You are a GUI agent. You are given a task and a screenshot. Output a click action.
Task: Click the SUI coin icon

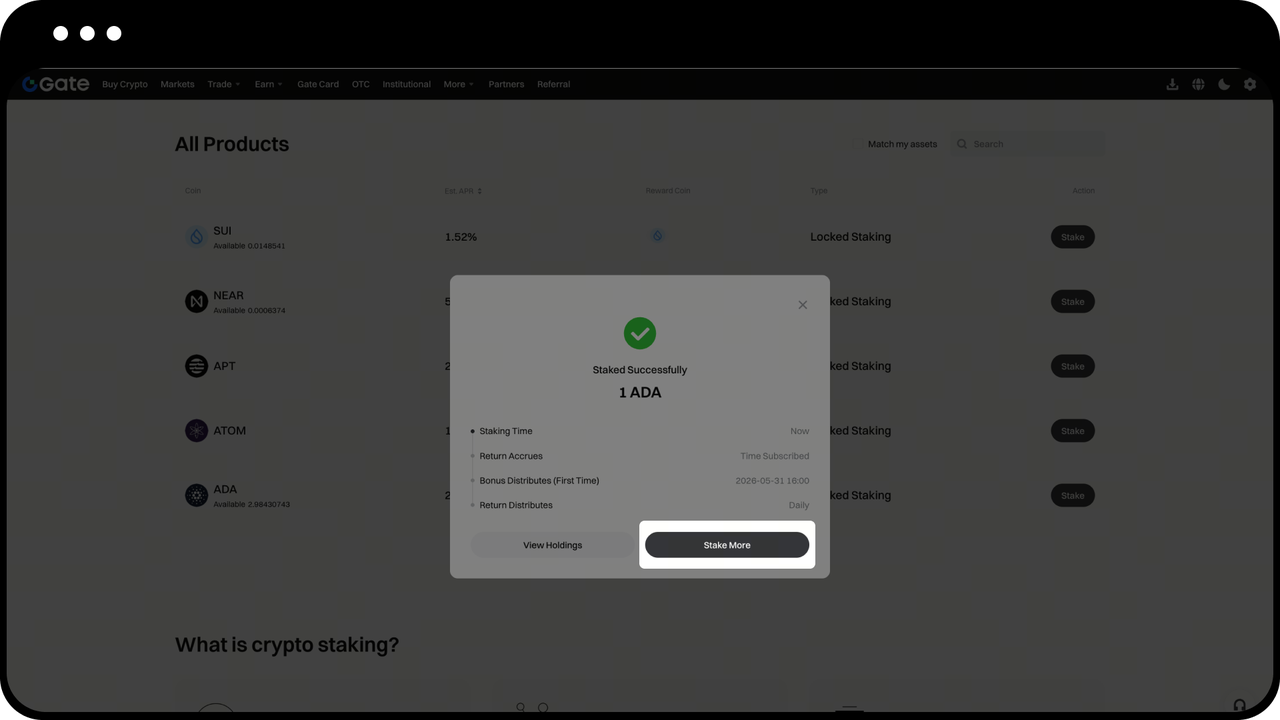(x=196, y=237)
